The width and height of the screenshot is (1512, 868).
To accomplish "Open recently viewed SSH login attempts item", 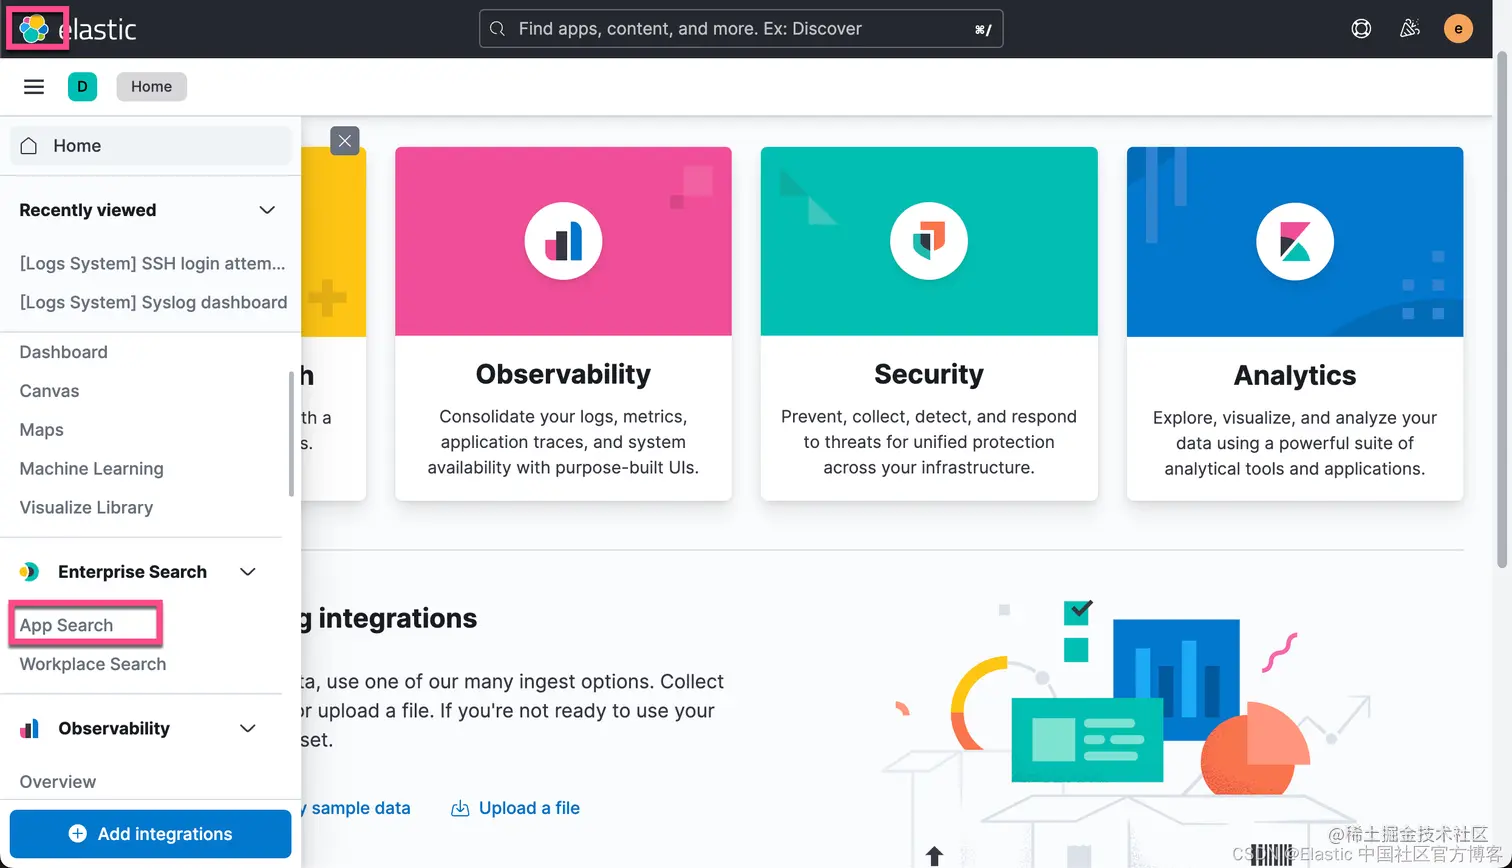I will pyautogui.click(x=152, y=264).
